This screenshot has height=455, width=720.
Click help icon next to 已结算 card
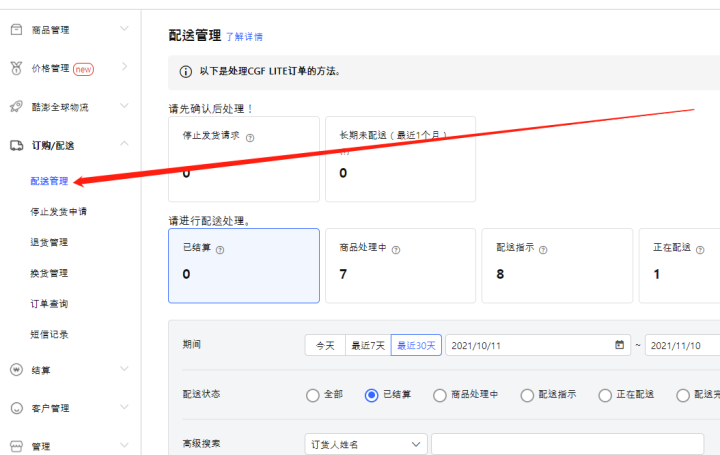tap(220, 250)
